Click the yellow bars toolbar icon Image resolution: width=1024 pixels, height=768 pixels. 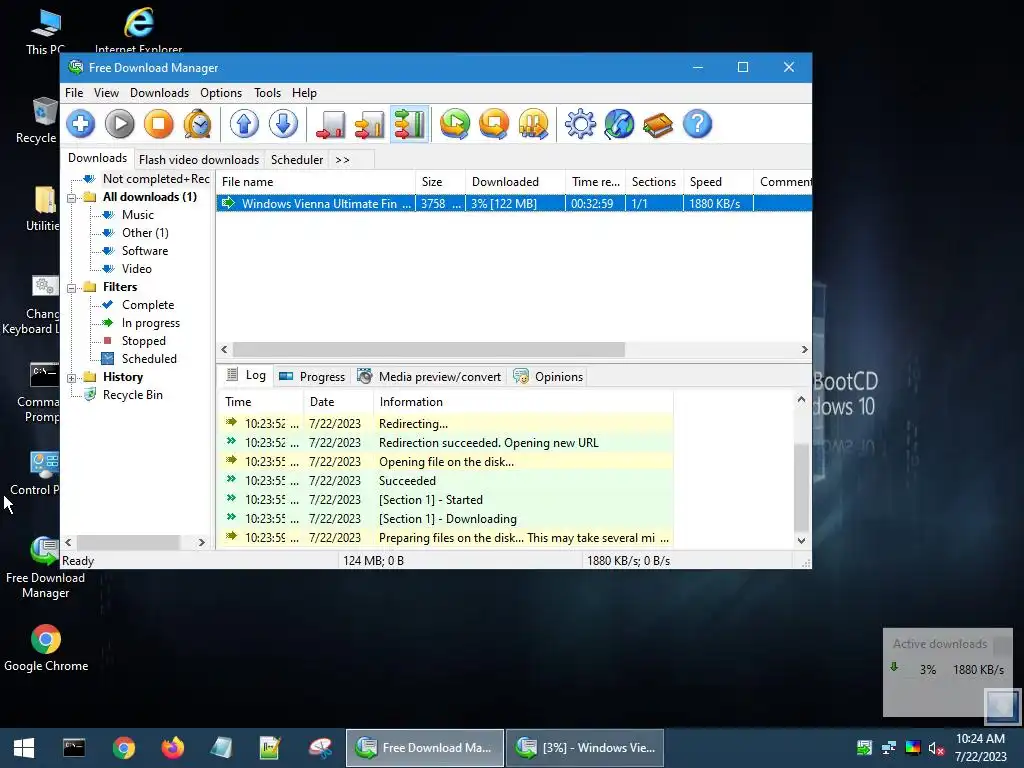coord(534,124)
